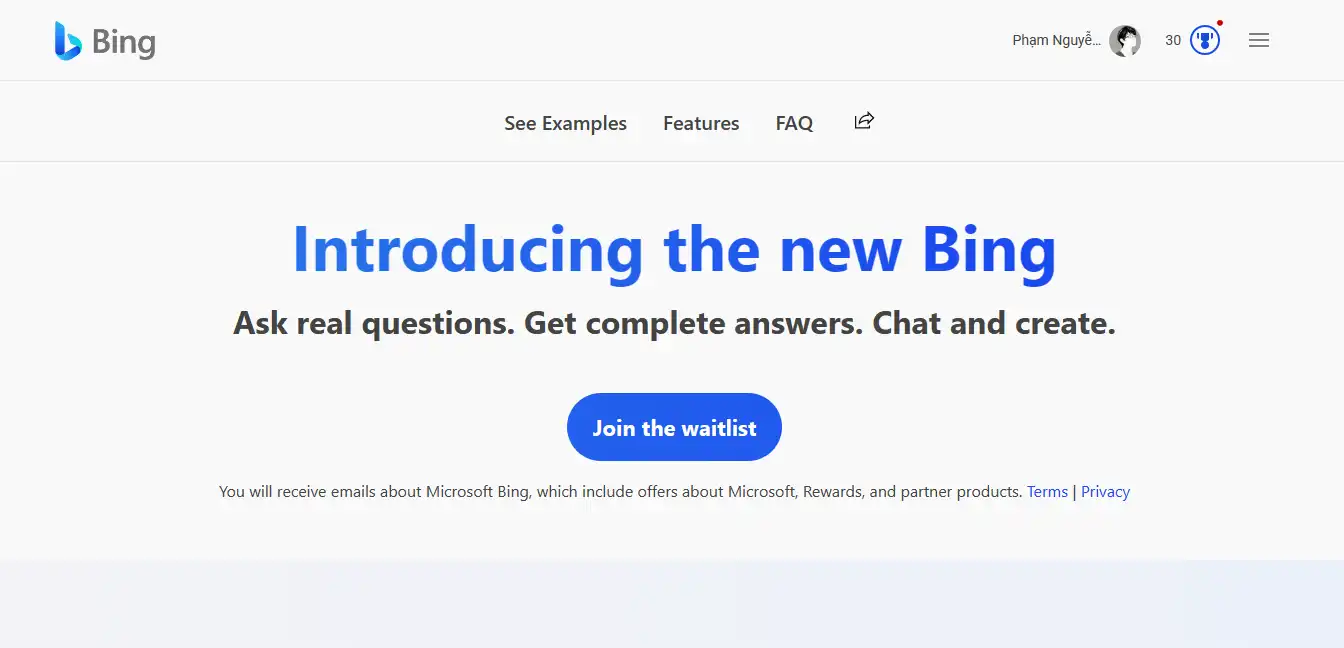Image resolution: width=1344 pixels, height=648 pixels.
Task: Open the FAQ navigation item
Action: pos(794,123)
